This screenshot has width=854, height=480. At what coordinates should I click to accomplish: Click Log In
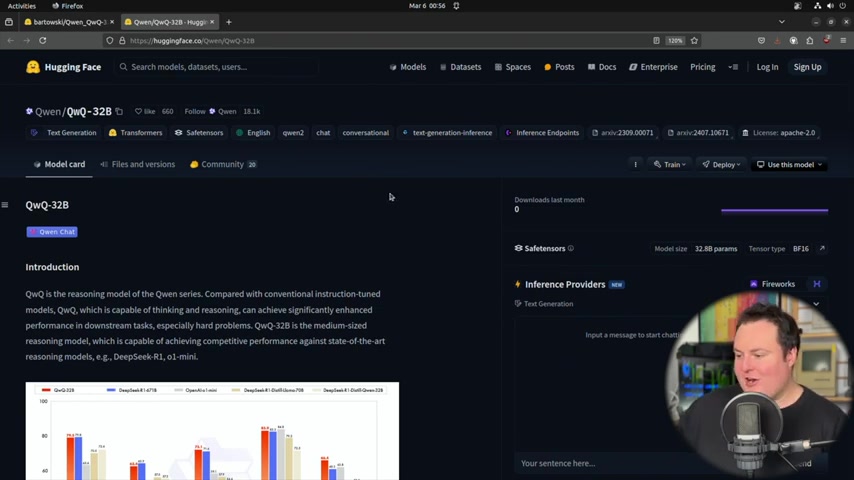(x=767, y=67)
